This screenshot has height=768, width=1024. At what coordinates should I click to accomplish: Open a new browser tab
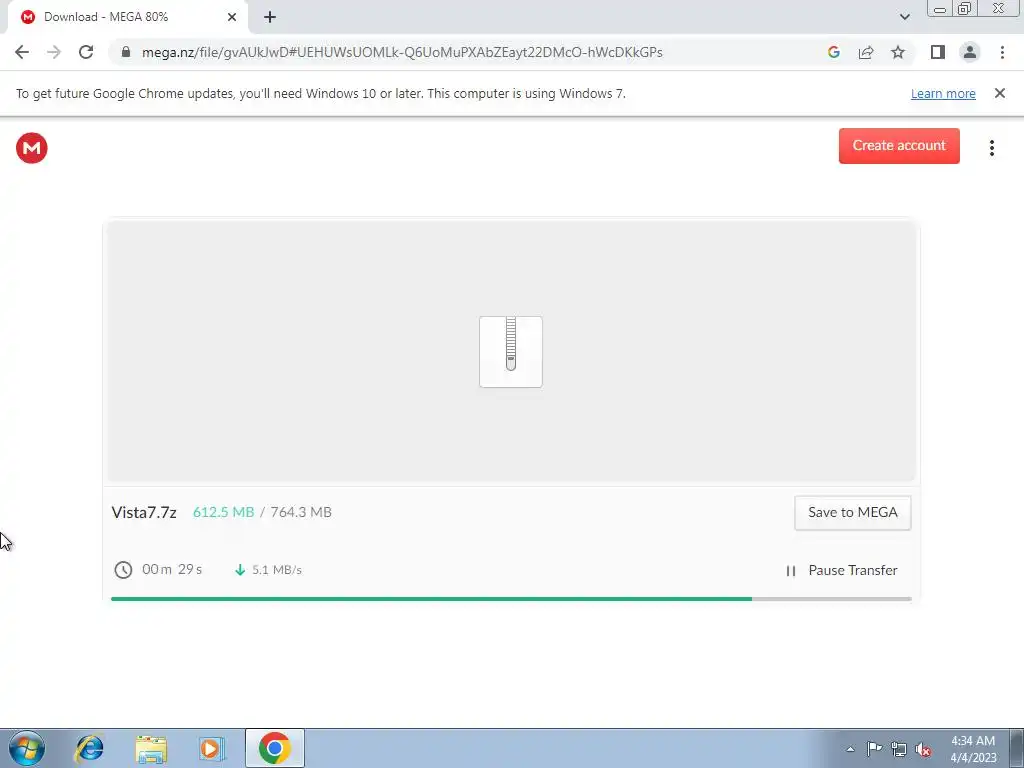270,18
